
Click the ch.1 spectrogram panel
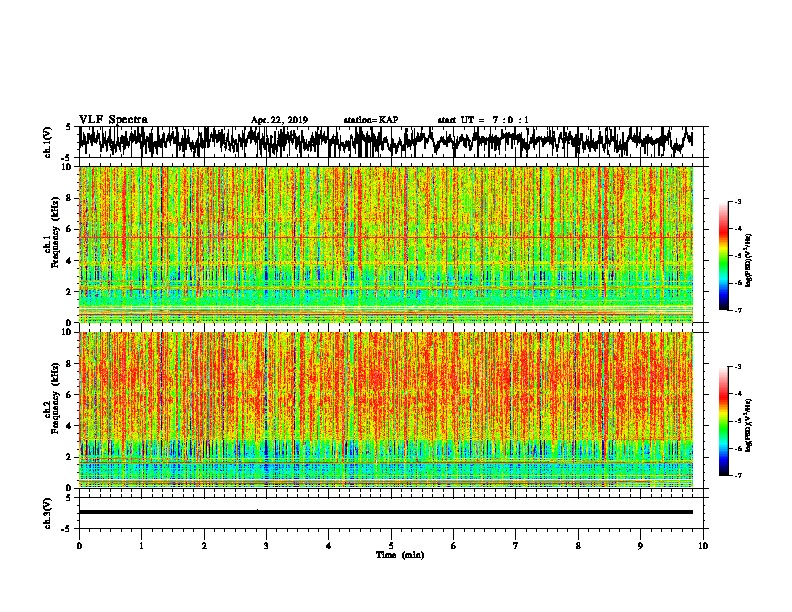coord(386,244)
